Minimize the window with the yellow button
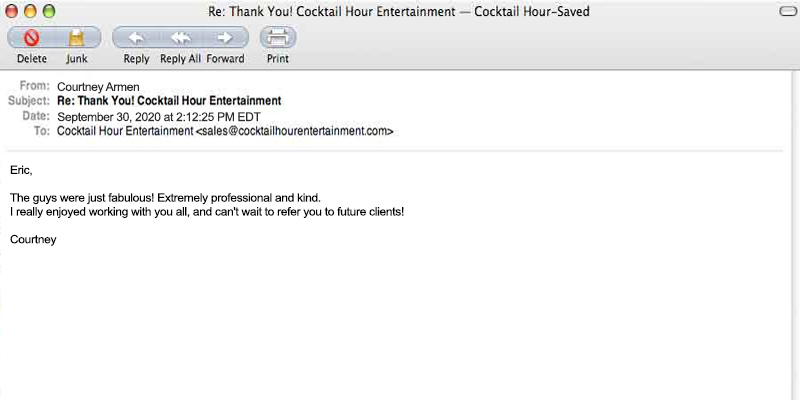The height and width of the screenshot is (400, 800). click(x=30, y=11)
